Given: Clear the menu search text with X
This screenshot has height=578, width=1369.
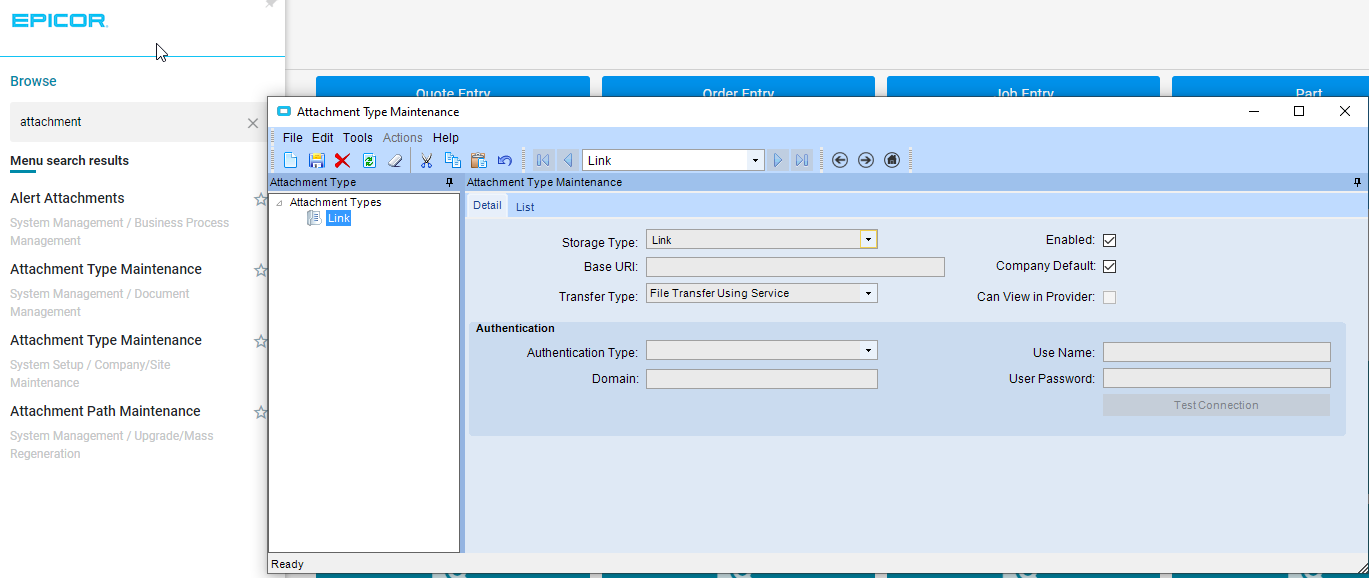Looking at the screenshot, I should pyautogui.click(x=253, y=123).
